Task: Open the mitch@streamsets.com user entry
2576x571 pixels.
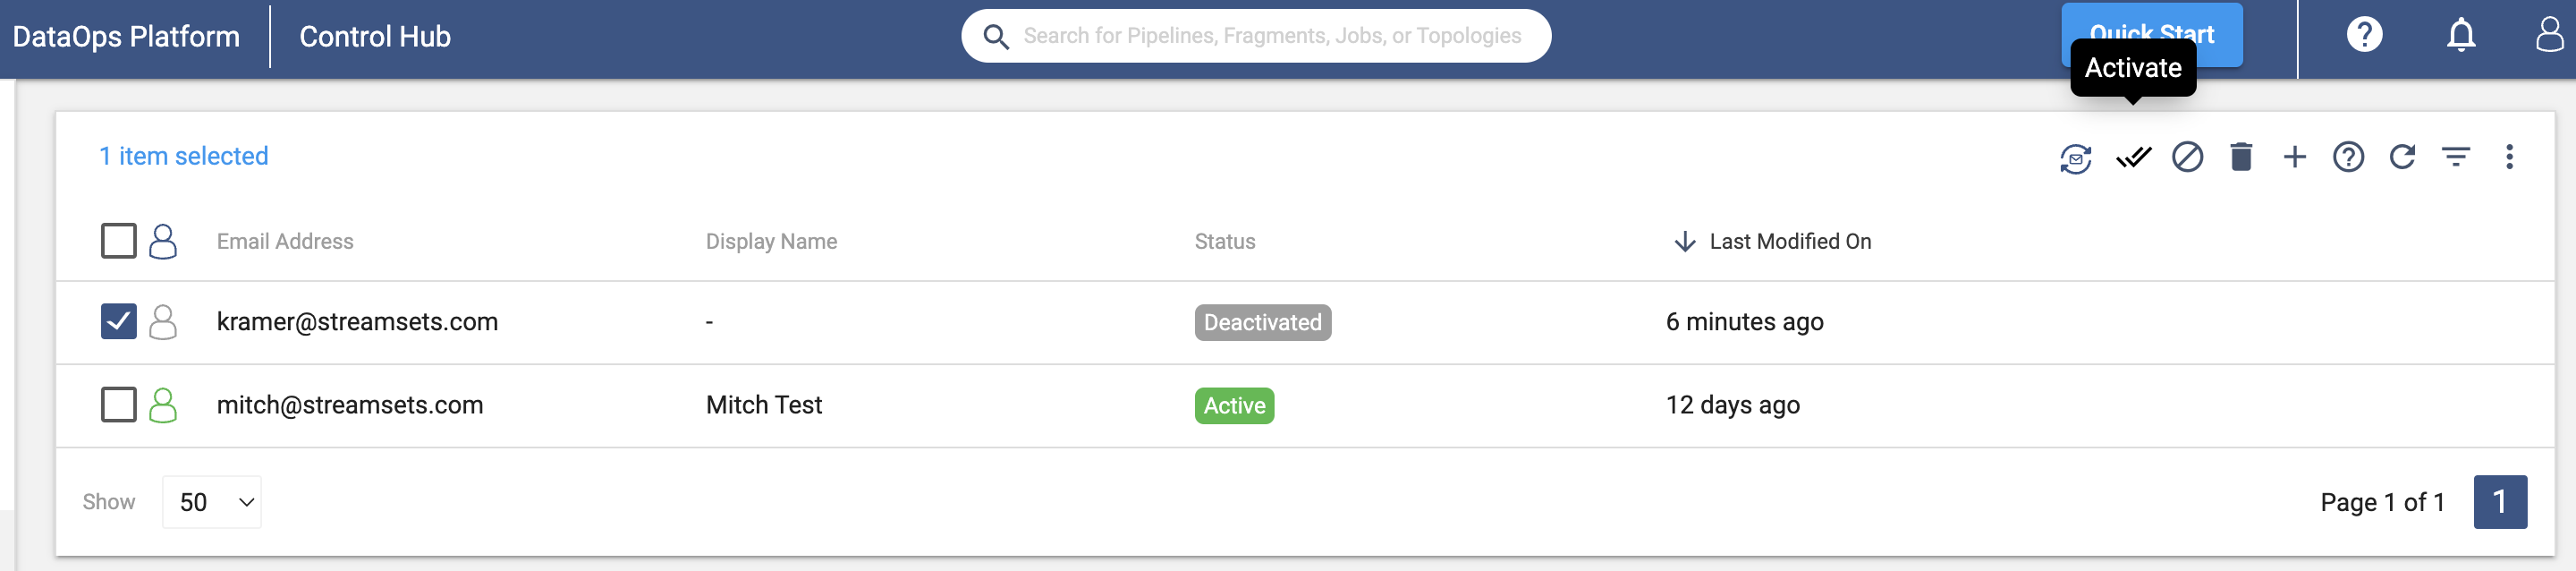Action: (350, 405)
